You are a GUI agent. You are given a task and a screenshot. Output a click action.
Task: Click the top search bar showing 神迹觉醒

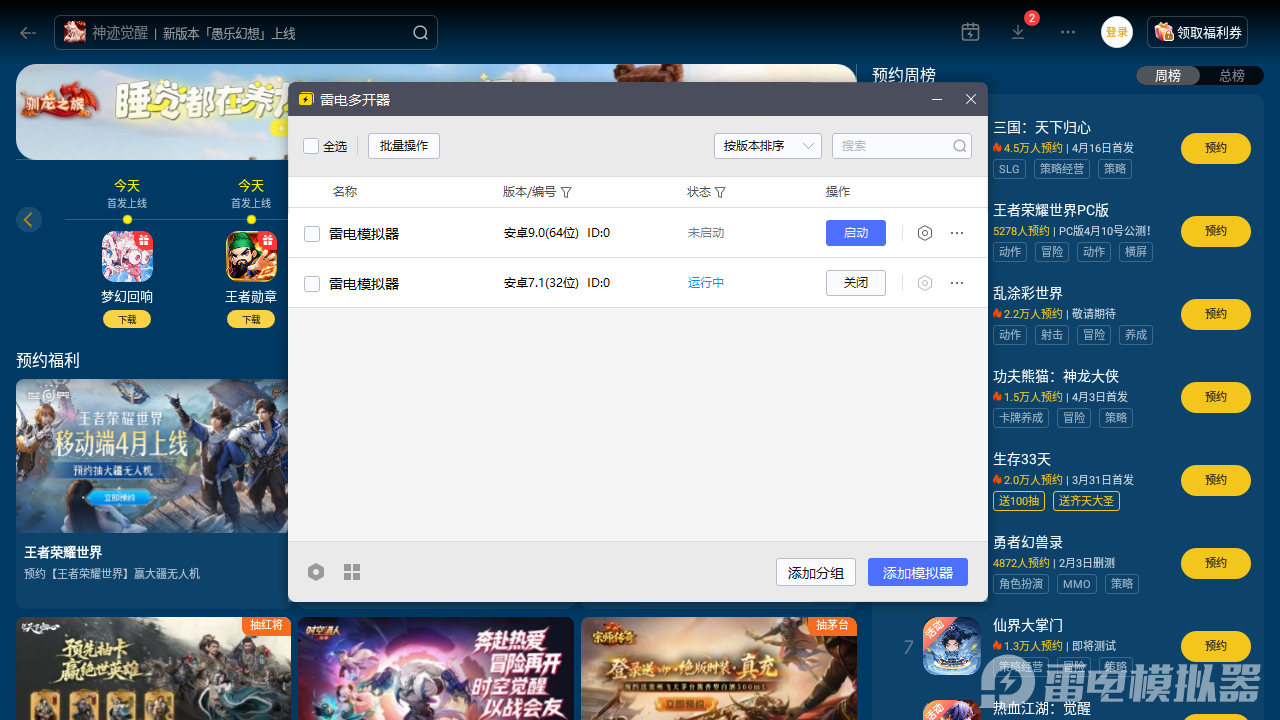246,33
